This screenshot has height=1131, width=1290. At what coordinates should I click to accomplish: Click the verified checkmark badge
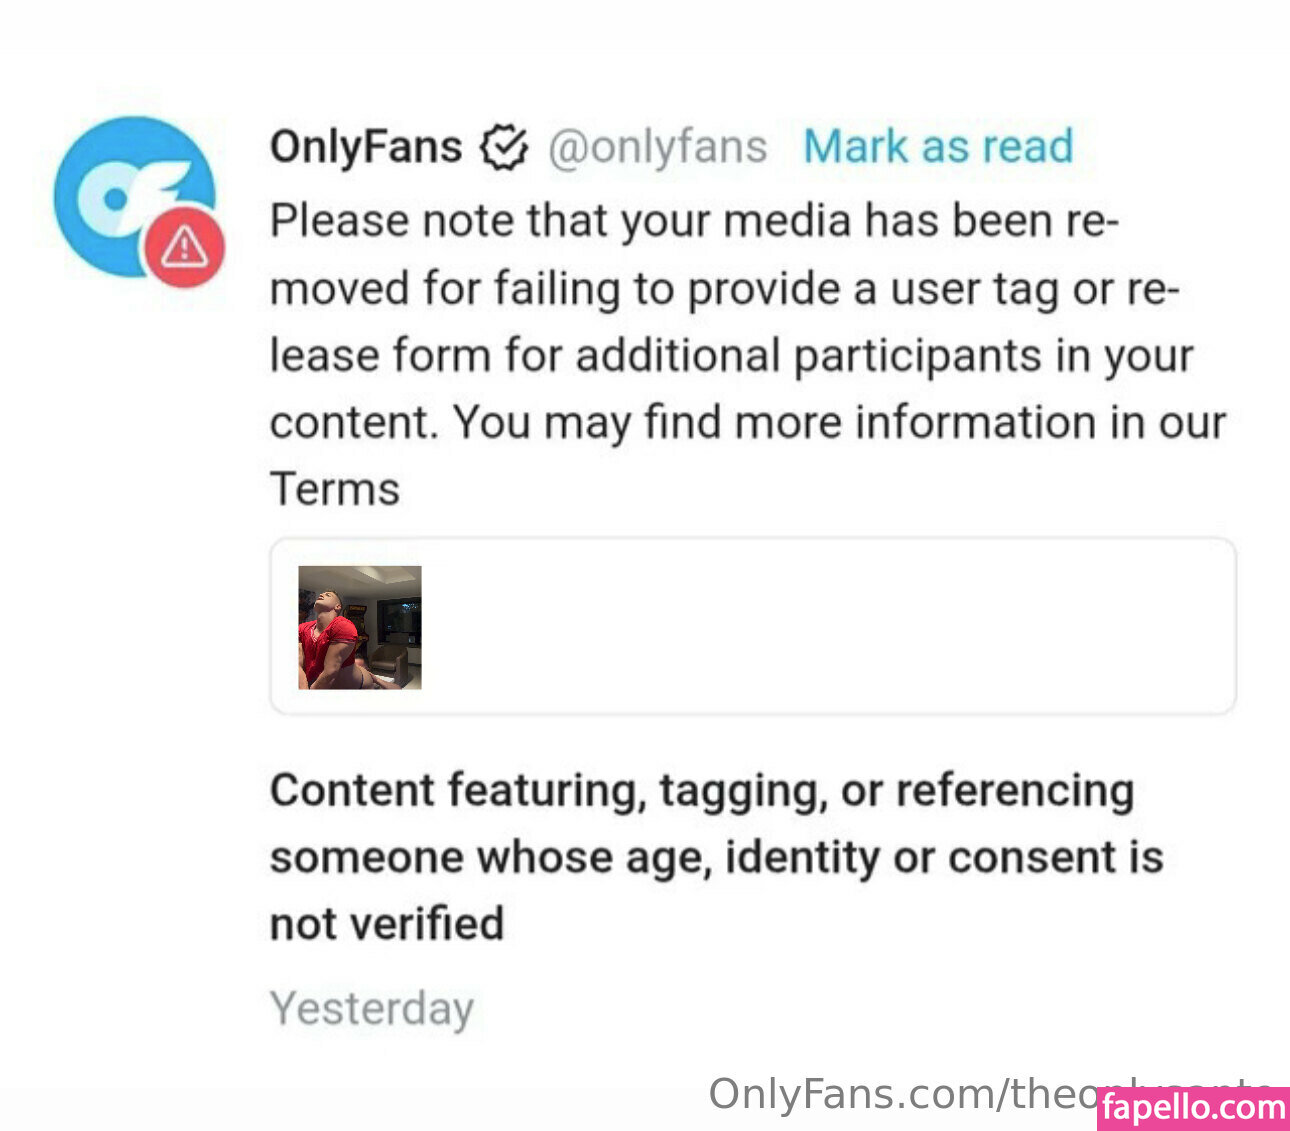click(x=504, y=148)
